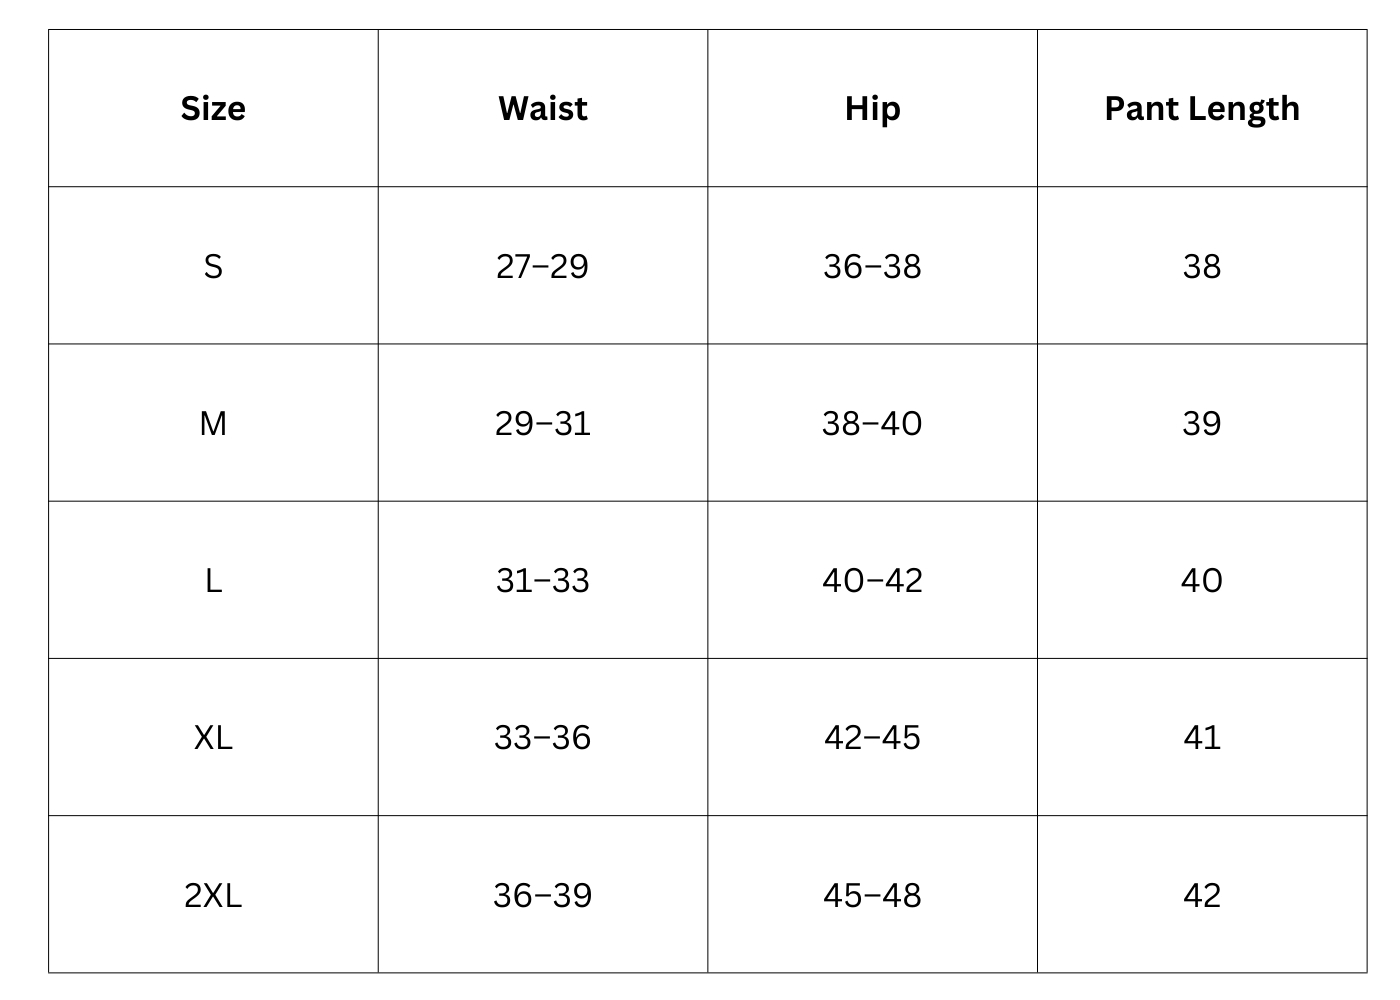Select hip value 40–42

(x=872, y=580)
